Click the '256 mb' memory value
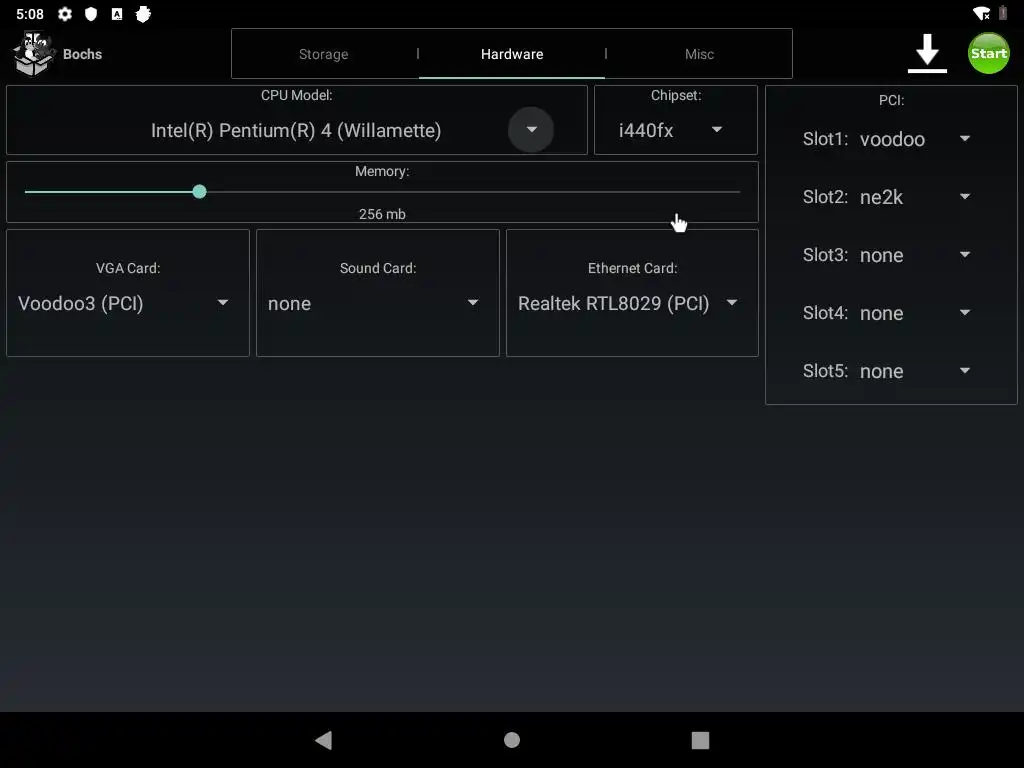This screenshot has width=1024, height=768. pyautogui.click(x=382, y=214)
